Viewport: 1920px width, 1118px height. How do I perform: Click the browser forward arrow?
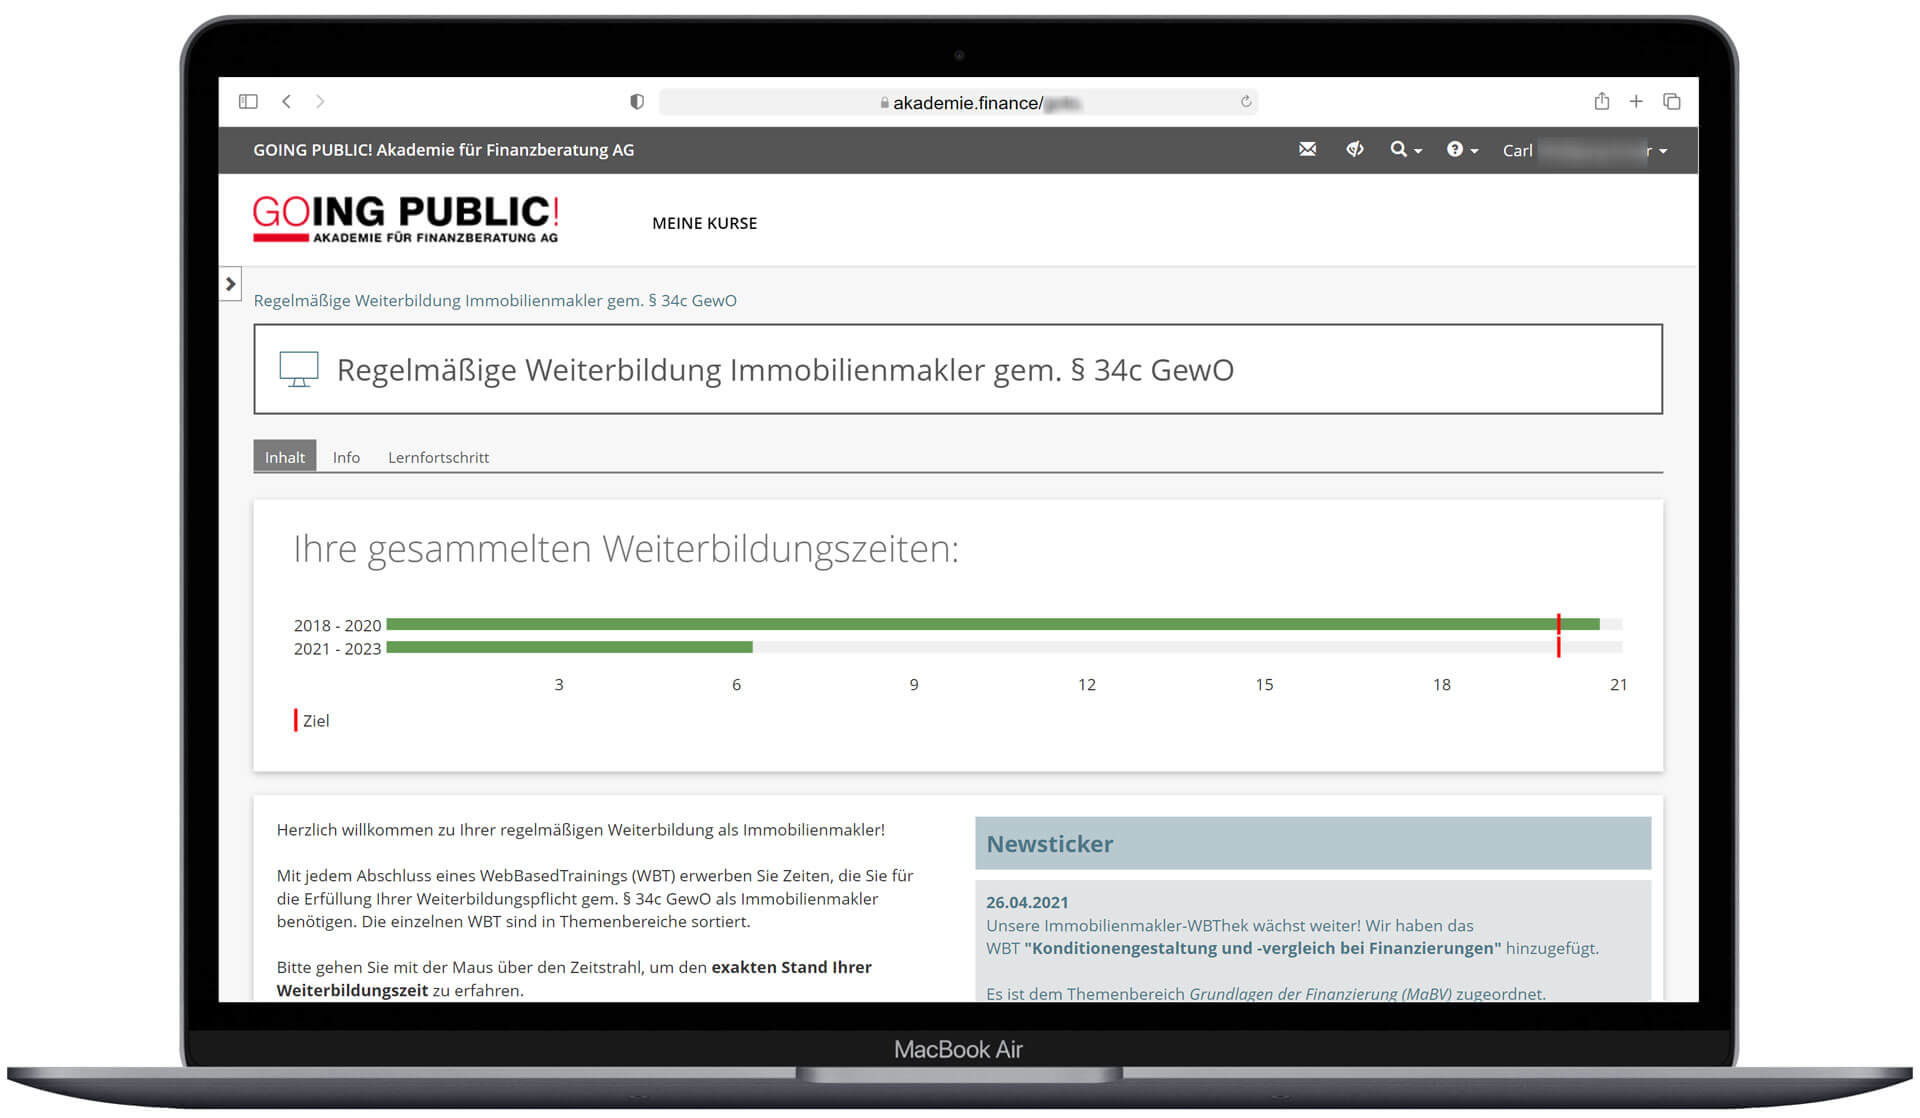coord(320,101)
